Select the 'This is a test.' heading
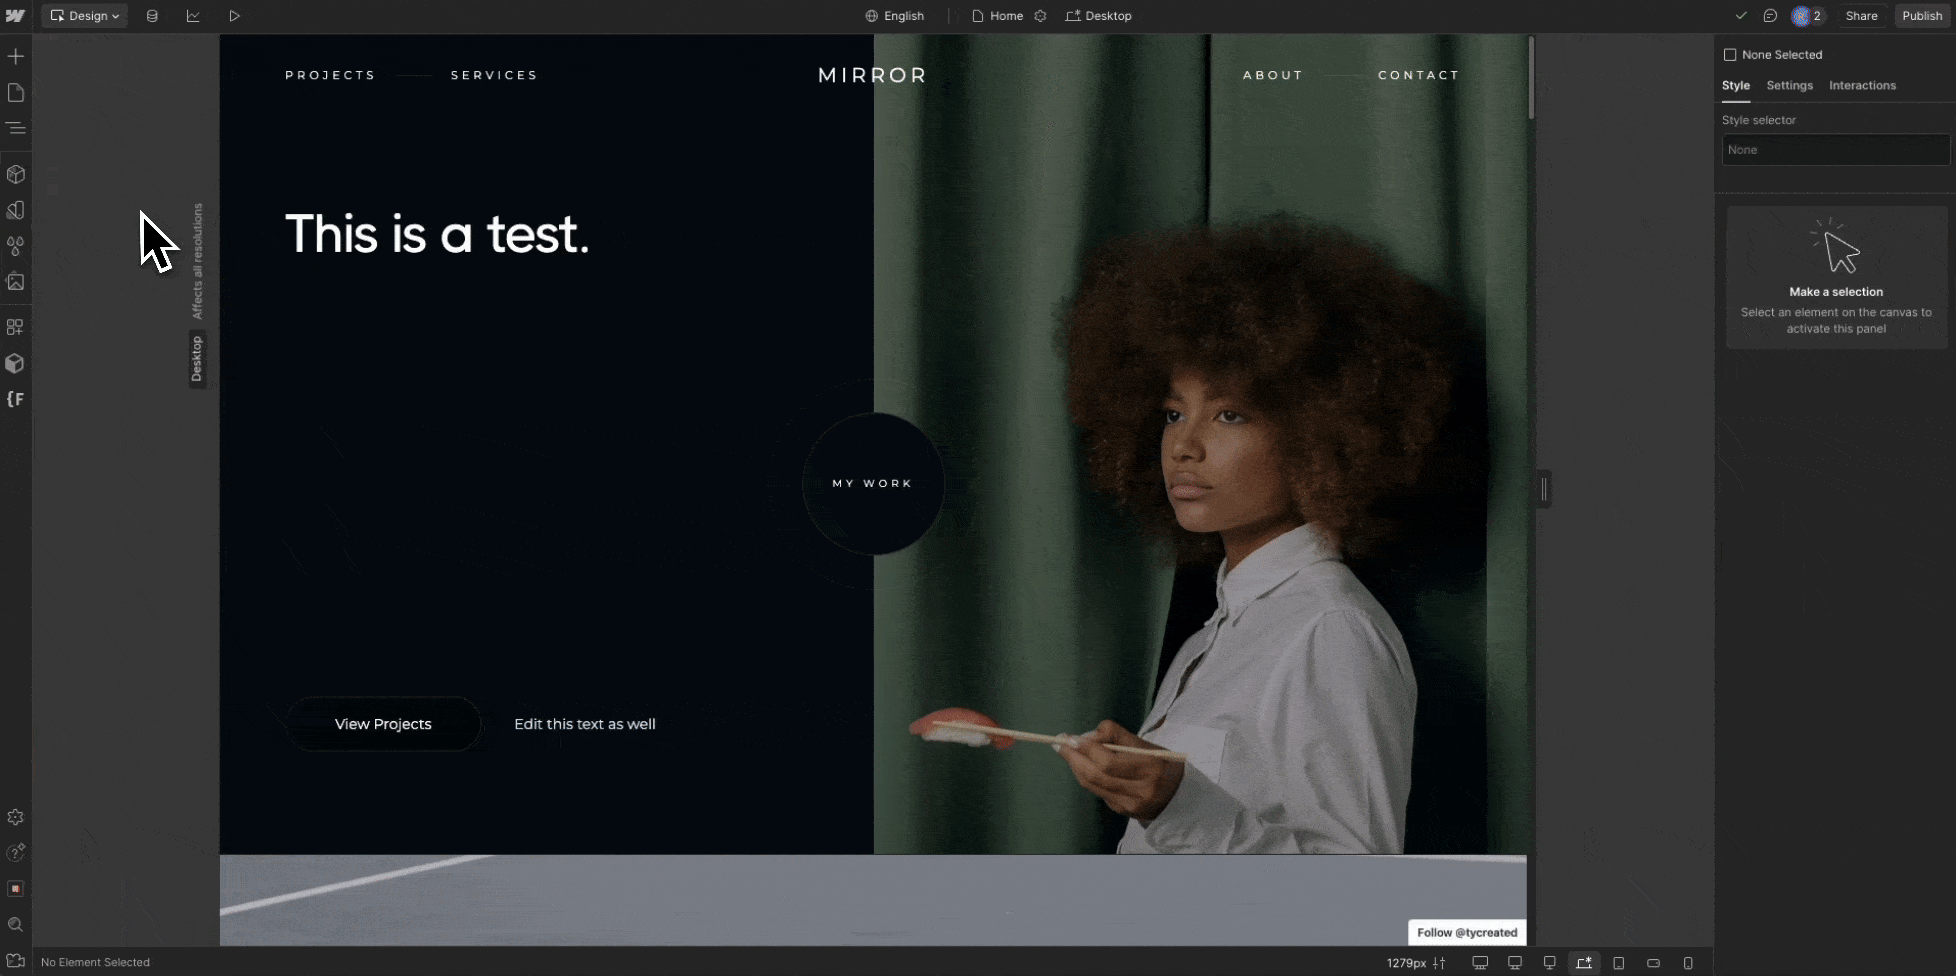 tap(437, 234)
